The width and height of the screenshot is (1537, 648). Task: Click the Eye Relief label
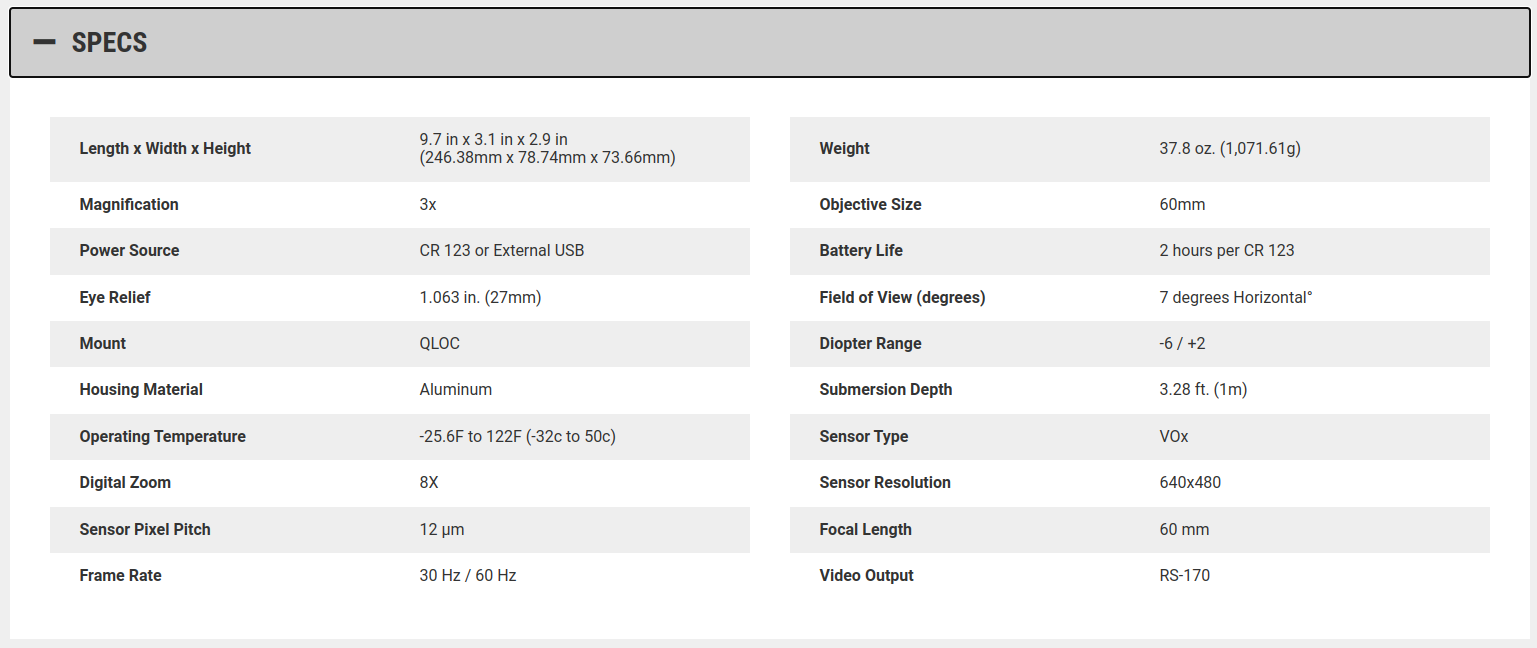point(115,298)
